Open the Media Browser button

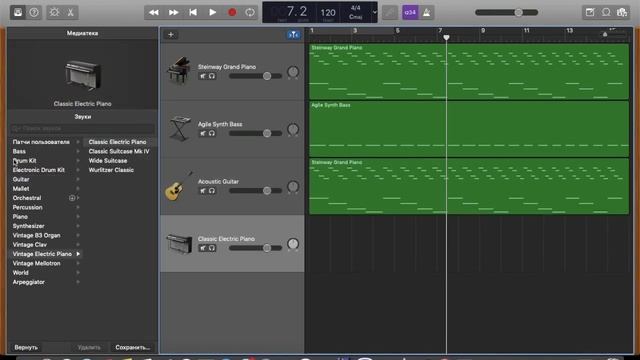coord(622,12)
